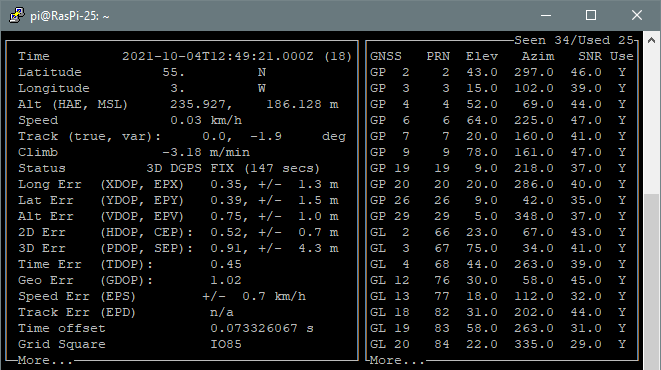Image resolution: width=661 pixels, height=370 pixels.
Task: Click the scrollbar up arrow
Action: tap(651, 40)
